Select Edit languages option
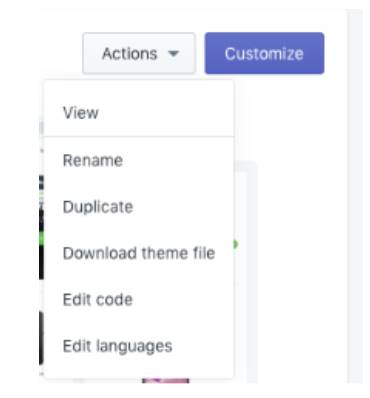370x398 pixels. point(139,346)
